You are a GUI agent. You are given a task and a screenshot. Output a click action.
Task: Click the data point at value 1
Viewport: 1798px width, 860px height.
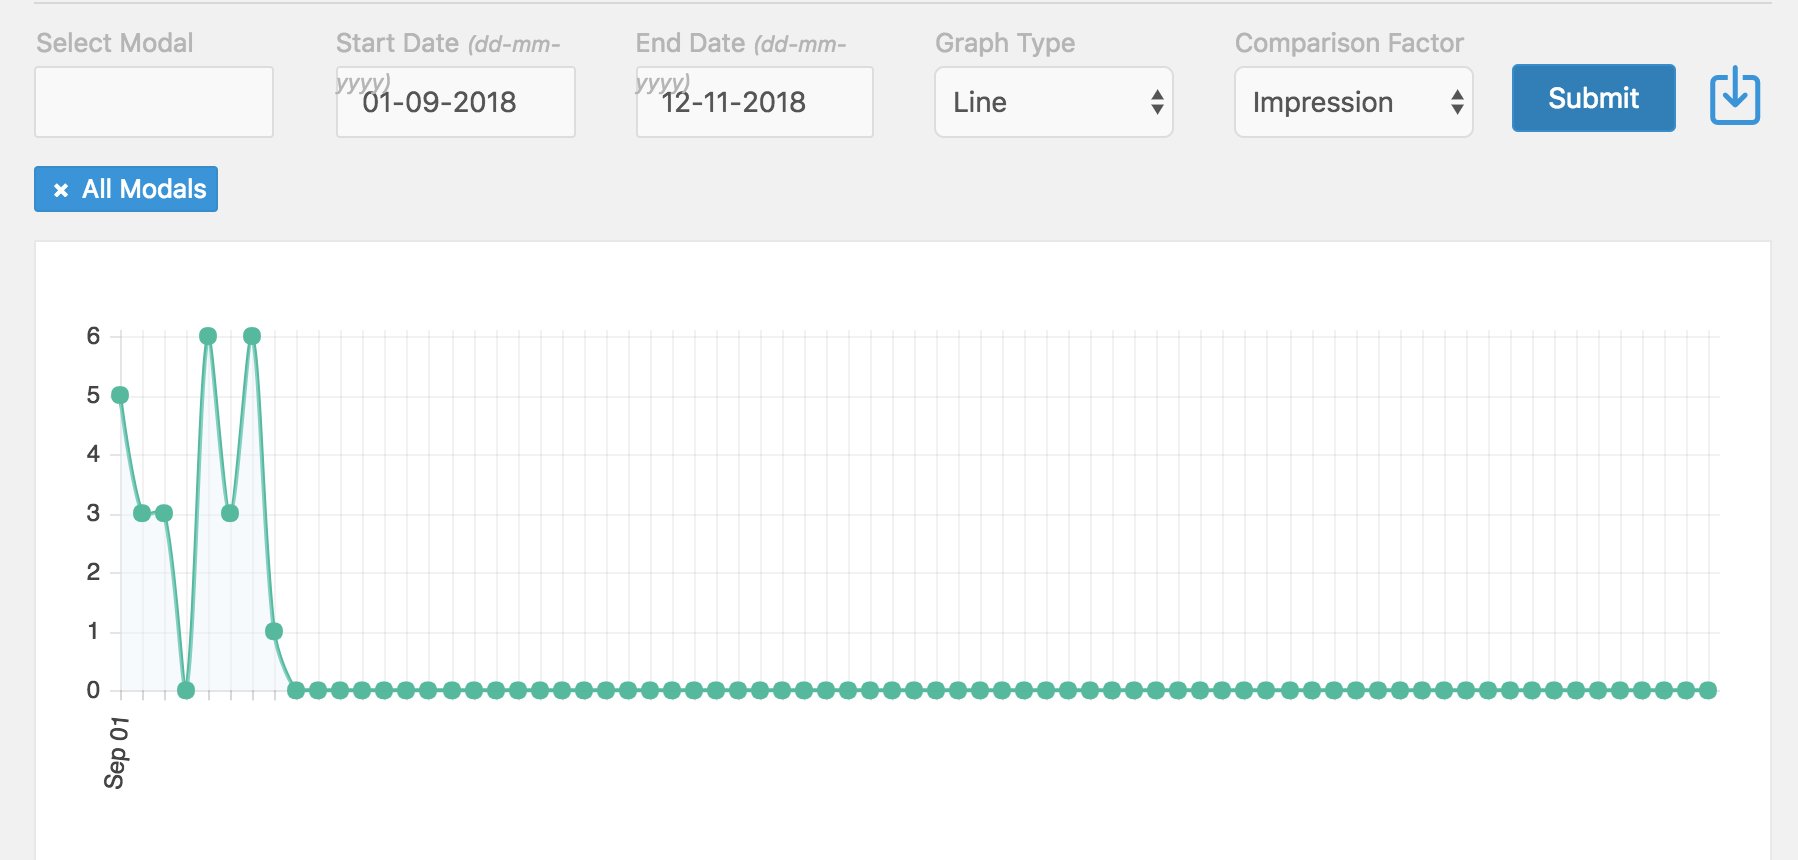[274, 631]
